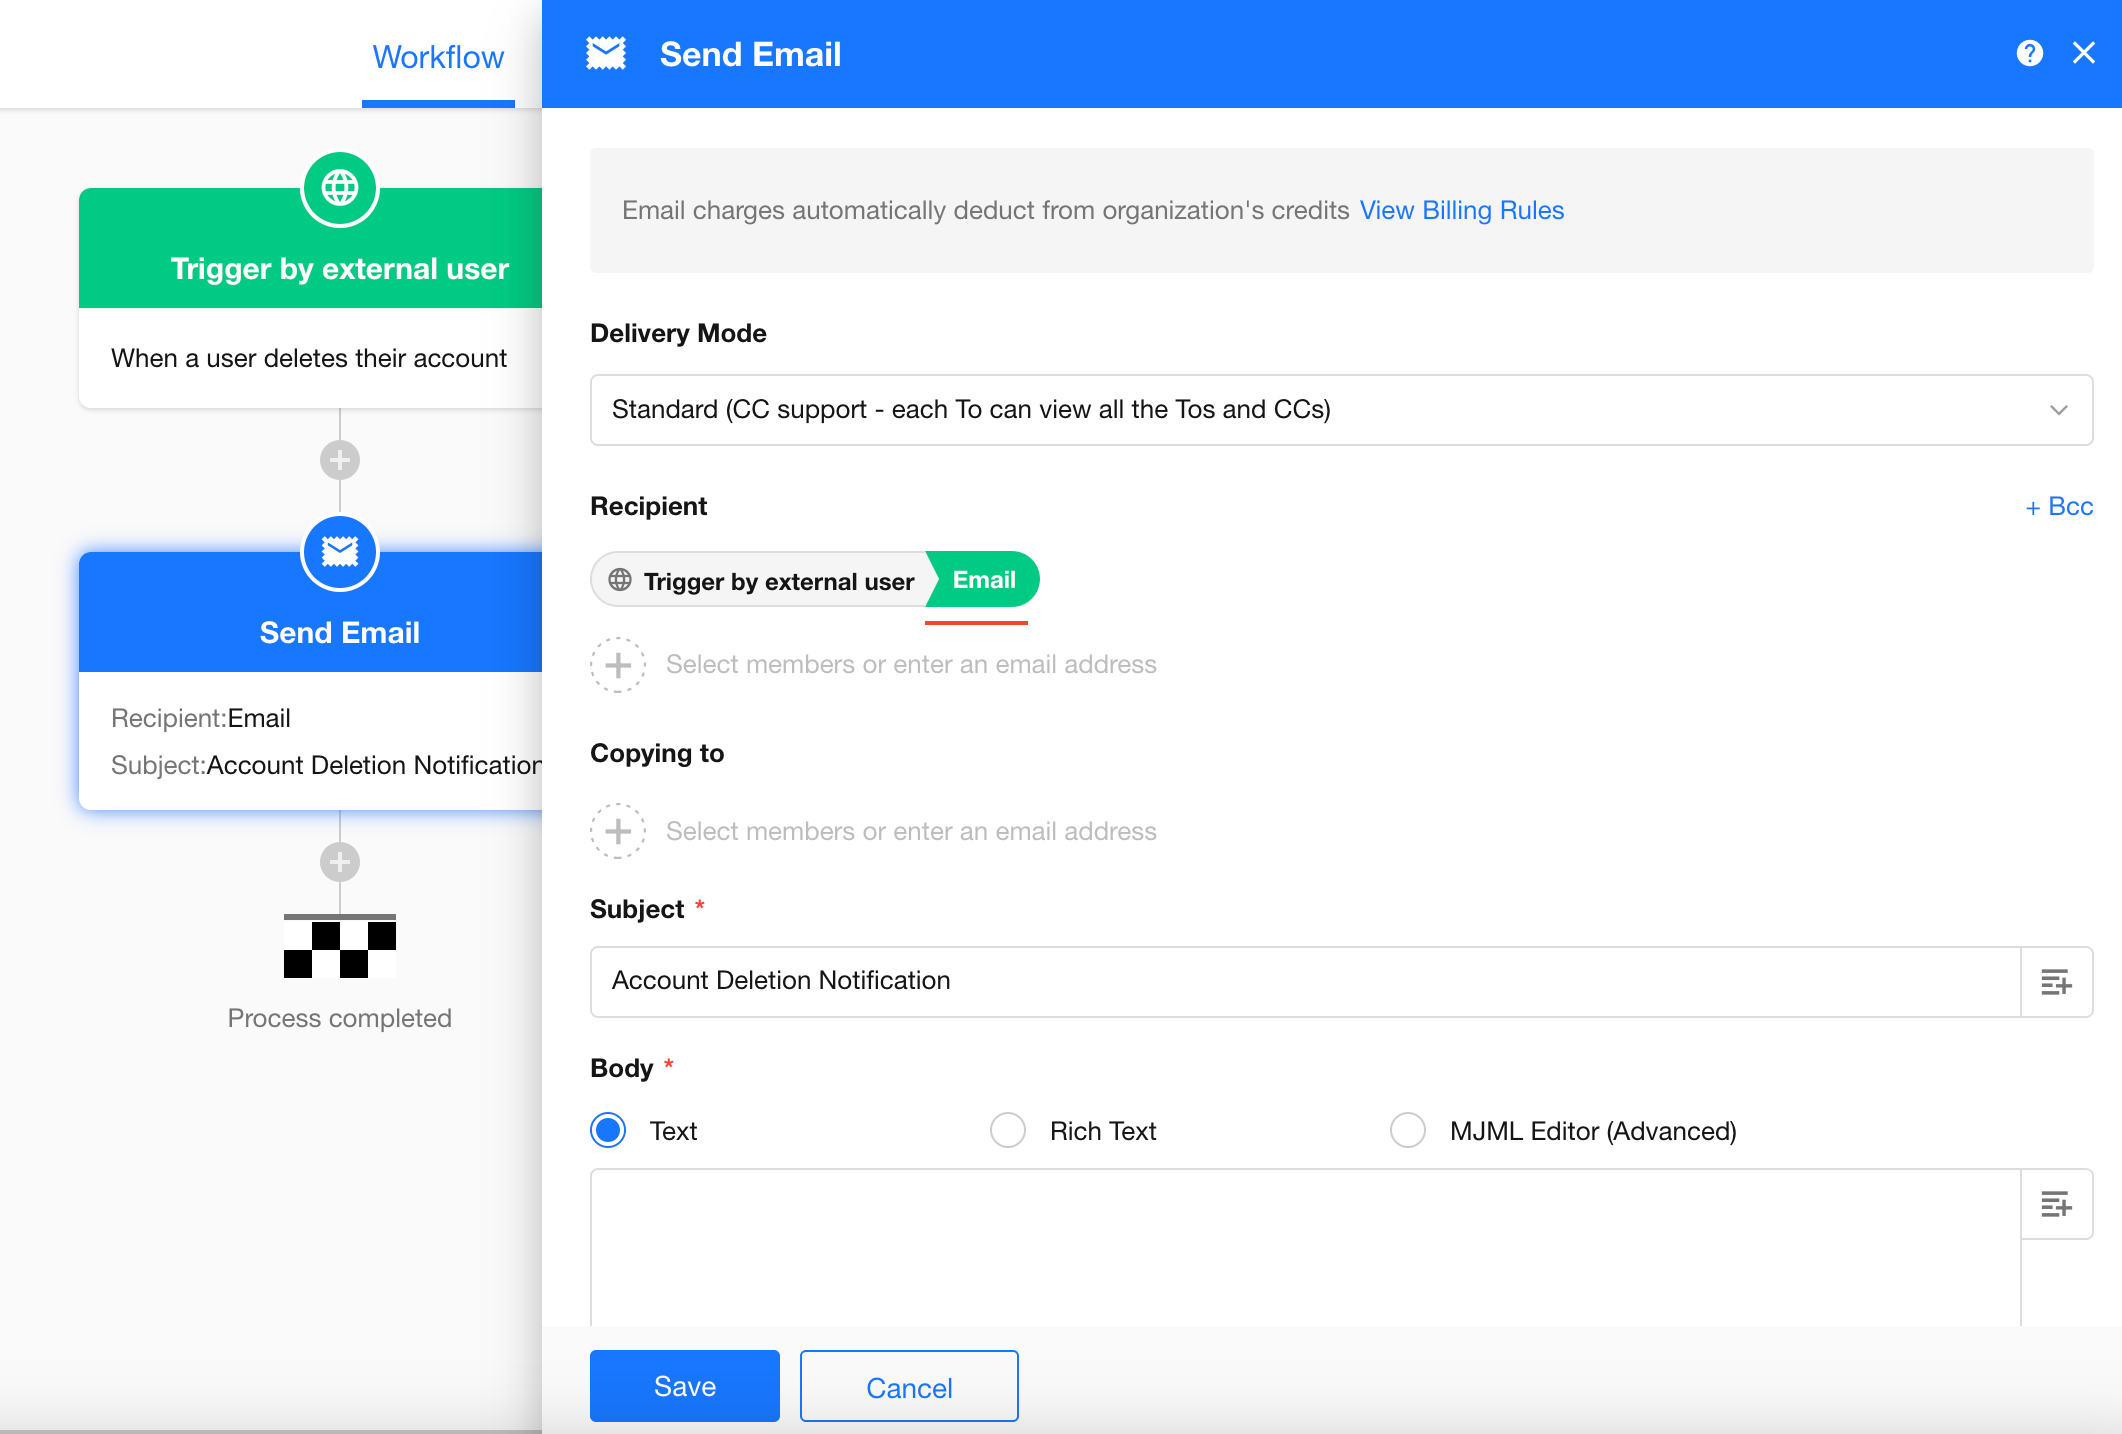Add a Bcc recipient
2122x1434 pixels.
pyautogui.click(x=2059, y=507)
